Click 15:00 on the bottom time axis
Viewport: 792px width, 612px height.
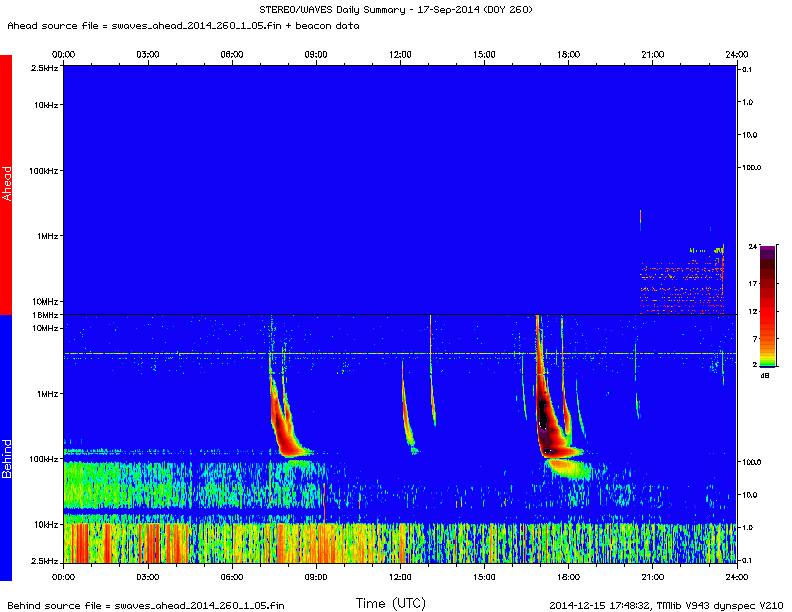click(x=484, y=577)
